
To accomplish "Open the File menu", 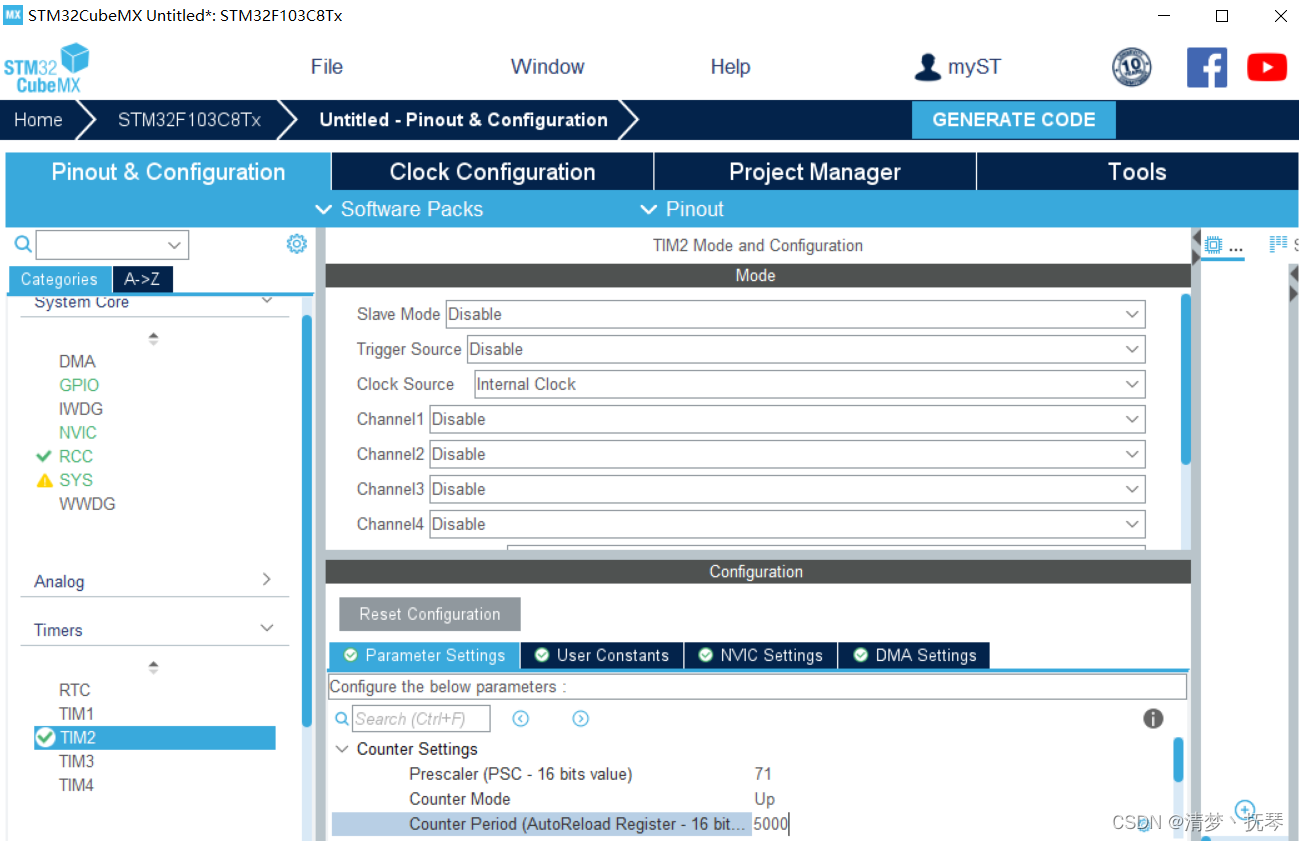I will 327,67.
